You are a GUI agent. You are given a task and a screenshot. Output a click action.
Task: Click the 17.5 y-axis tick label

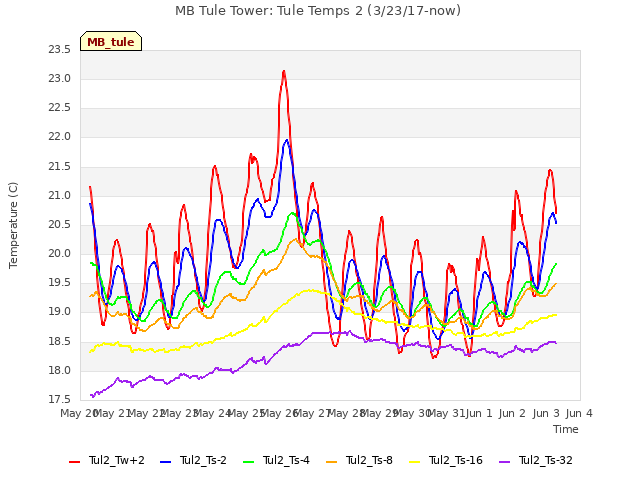tap(60, 399)
